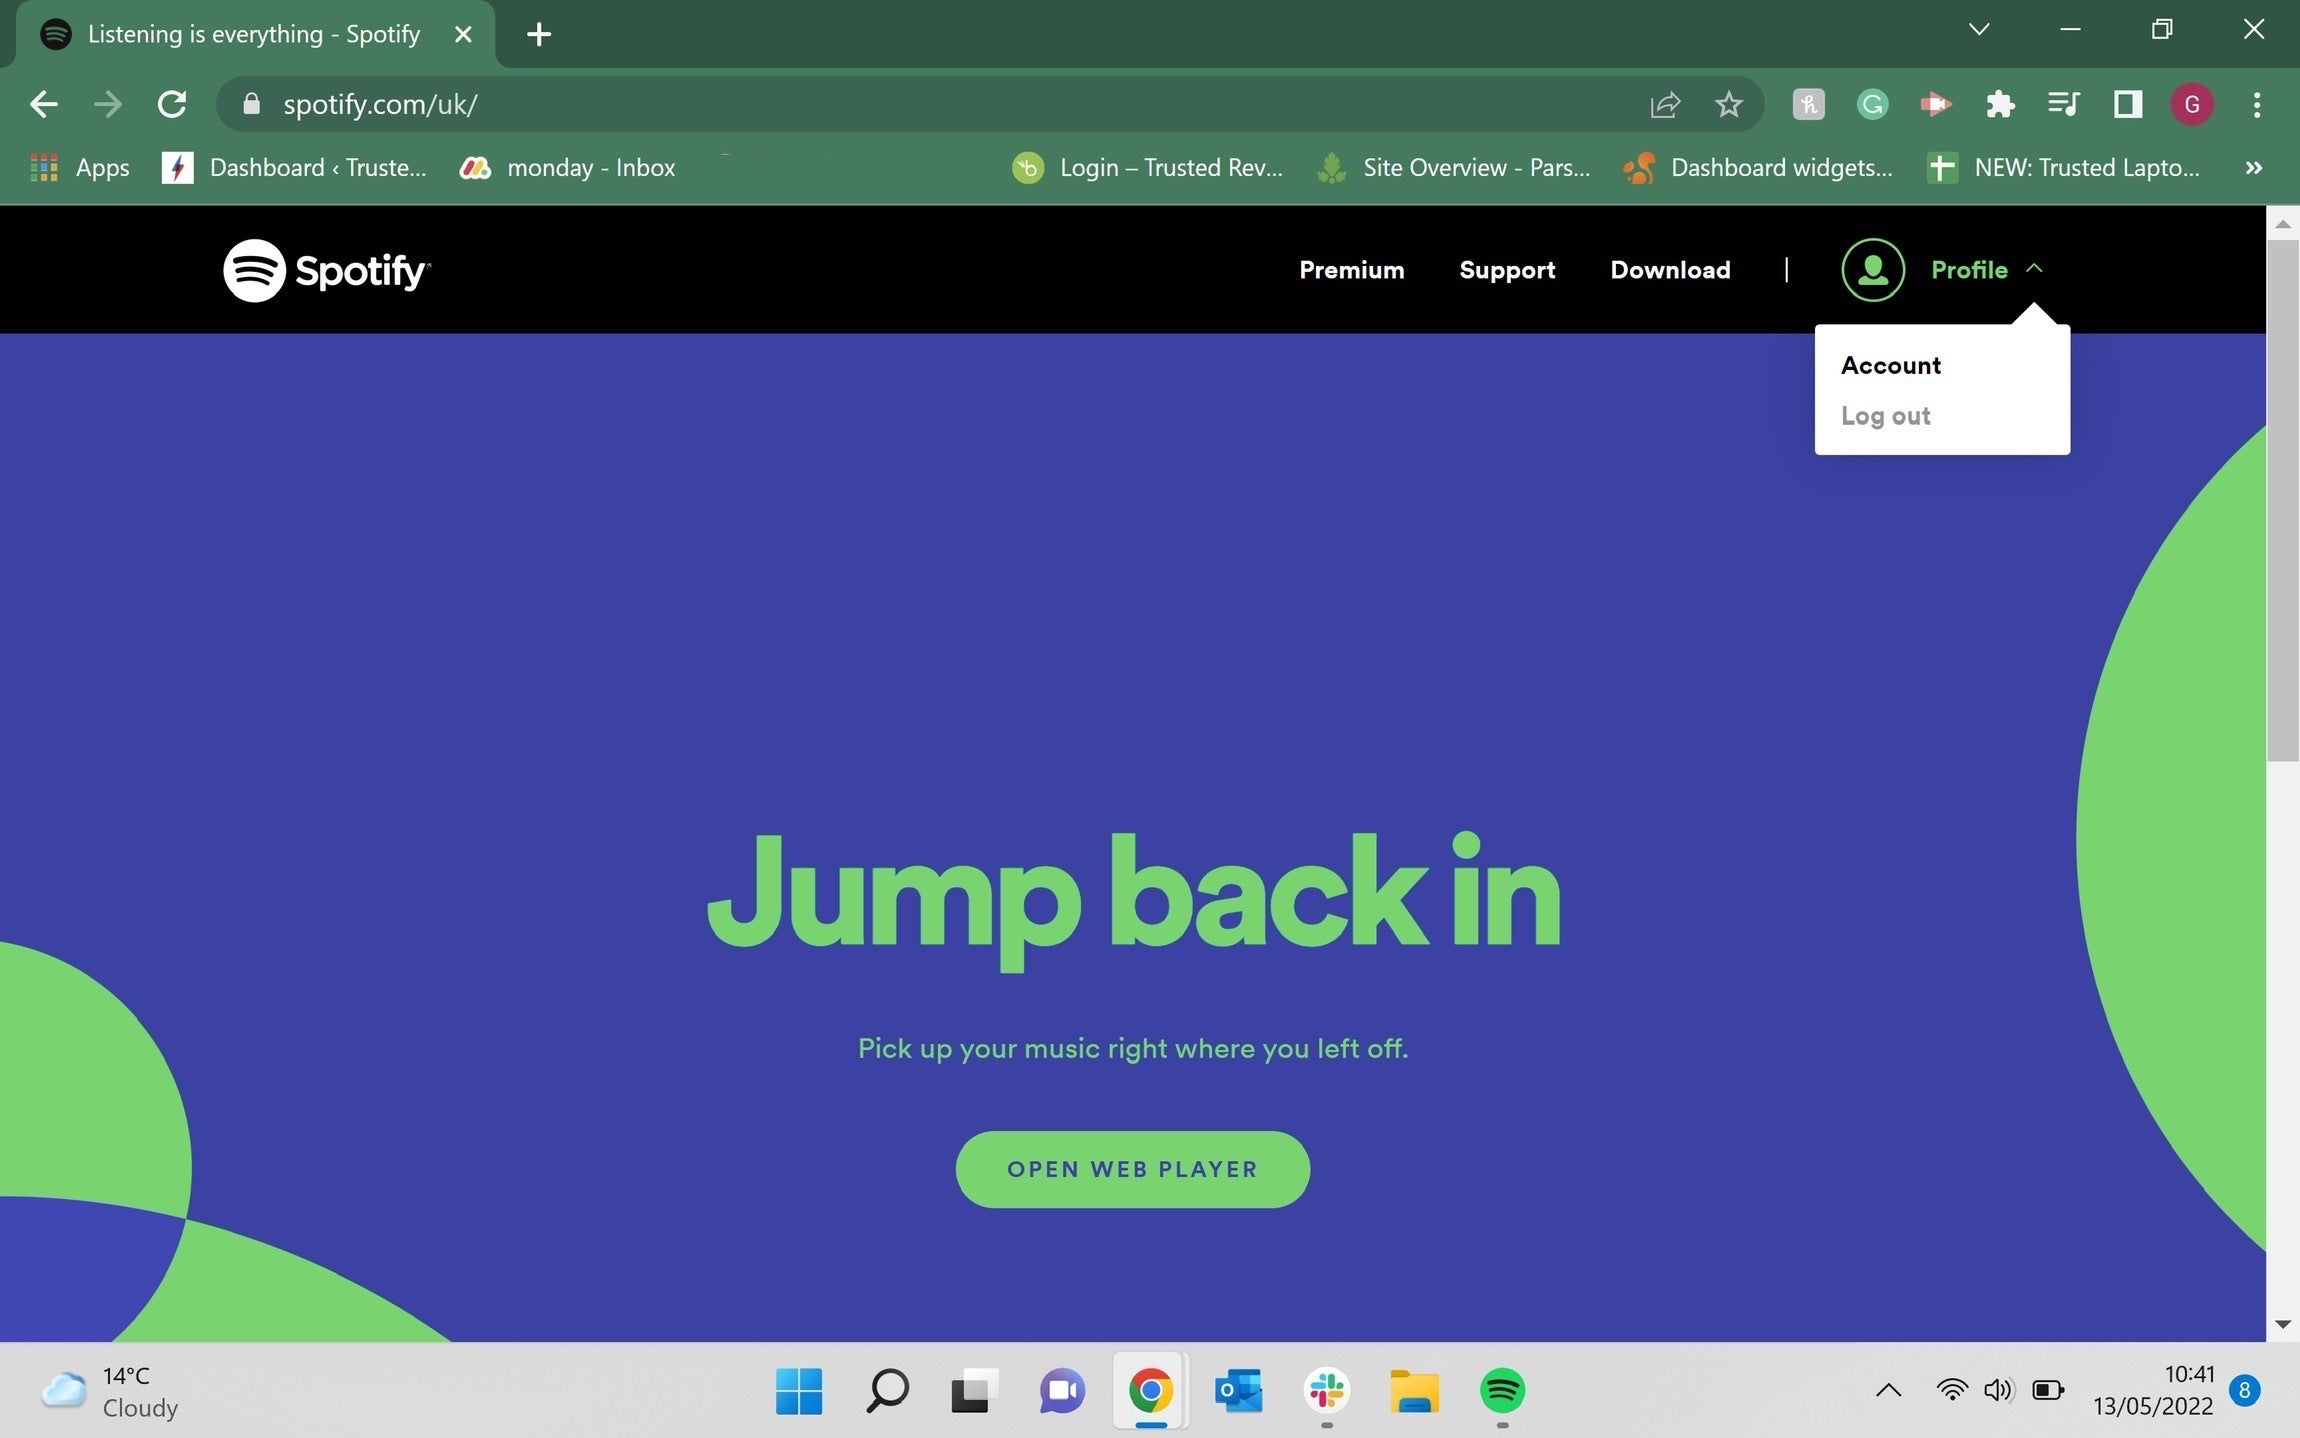Open the monday - Inbox bookmark
Image resolution: width=2300 pixels, height=1438 pixels.
click(x=567, y=167)
